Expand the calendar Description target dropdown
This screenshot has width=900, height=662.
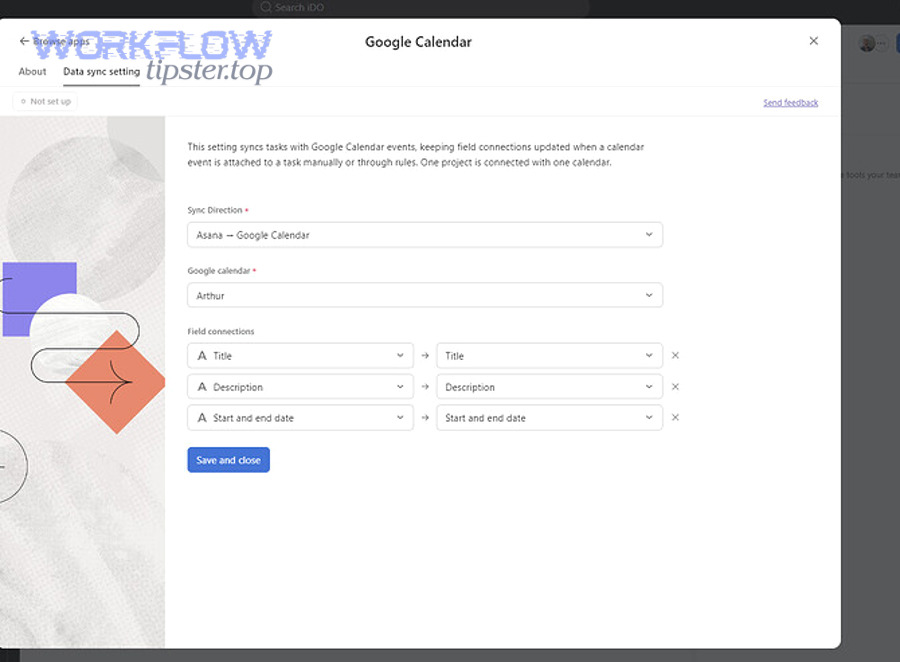[x=549, y=386]
